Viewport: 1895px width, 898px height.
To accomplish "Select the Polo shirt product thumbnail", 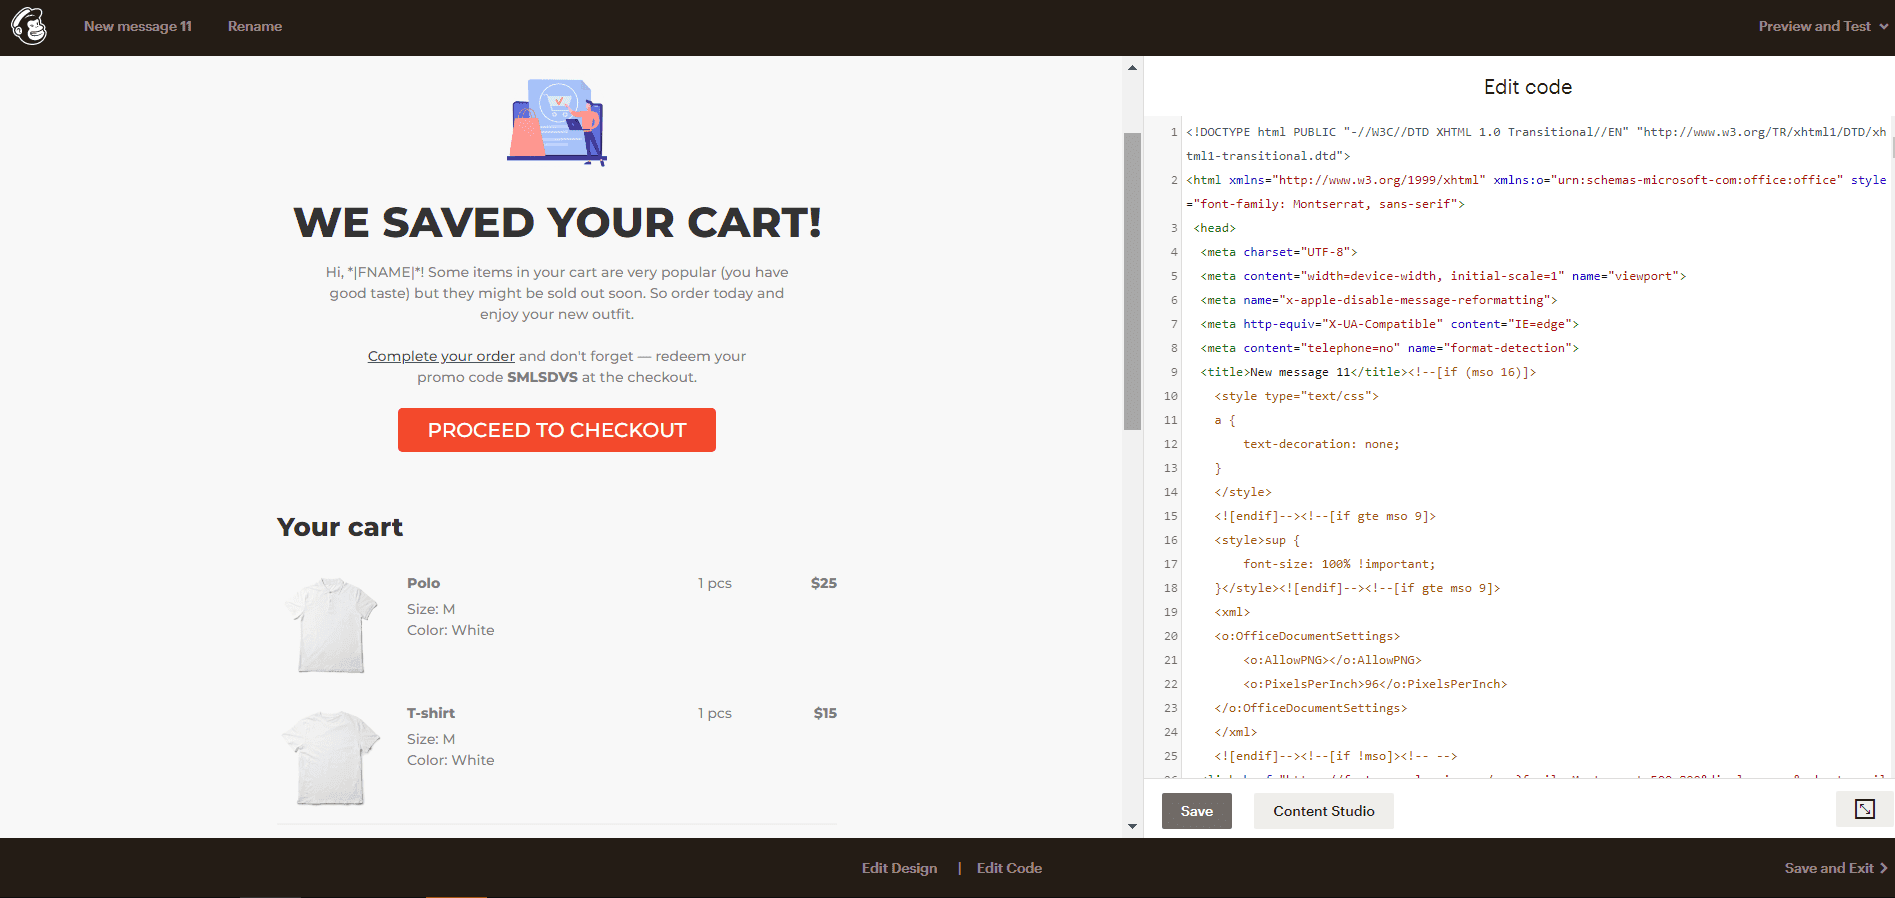I will 331,625.
